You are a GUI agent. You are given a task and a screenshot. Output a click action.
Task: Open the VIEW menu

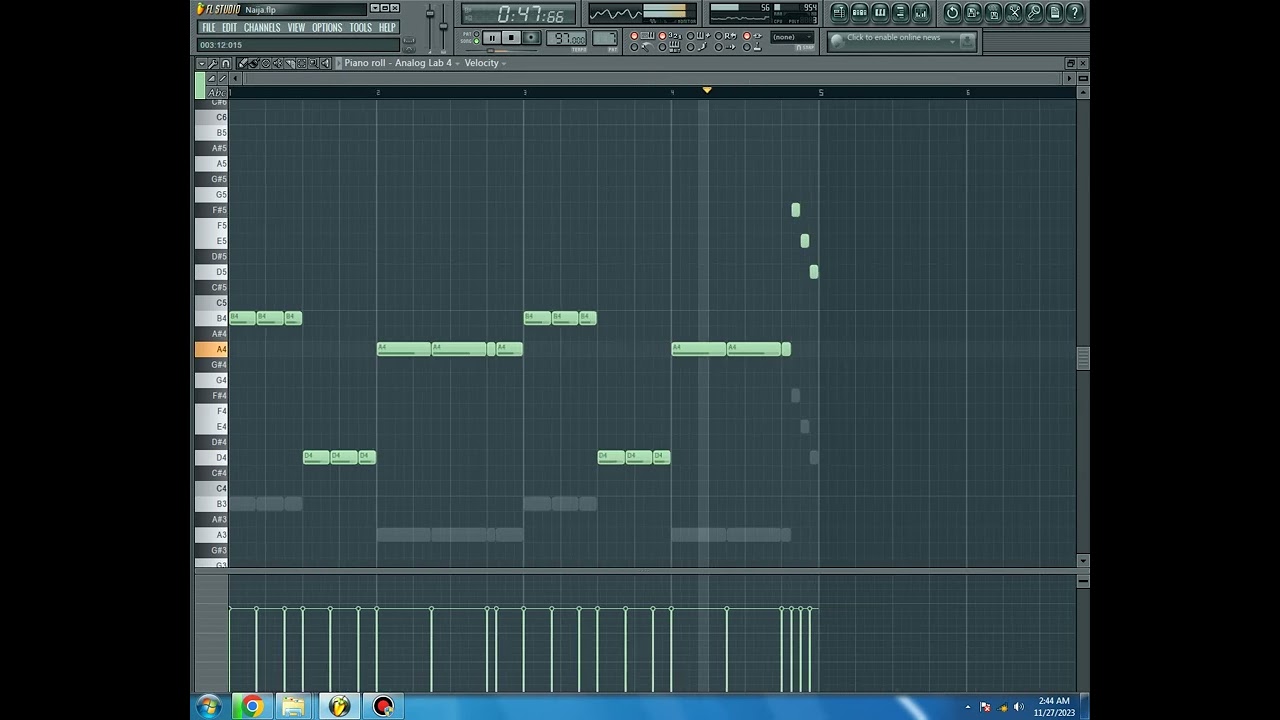[x=296, y=27]
